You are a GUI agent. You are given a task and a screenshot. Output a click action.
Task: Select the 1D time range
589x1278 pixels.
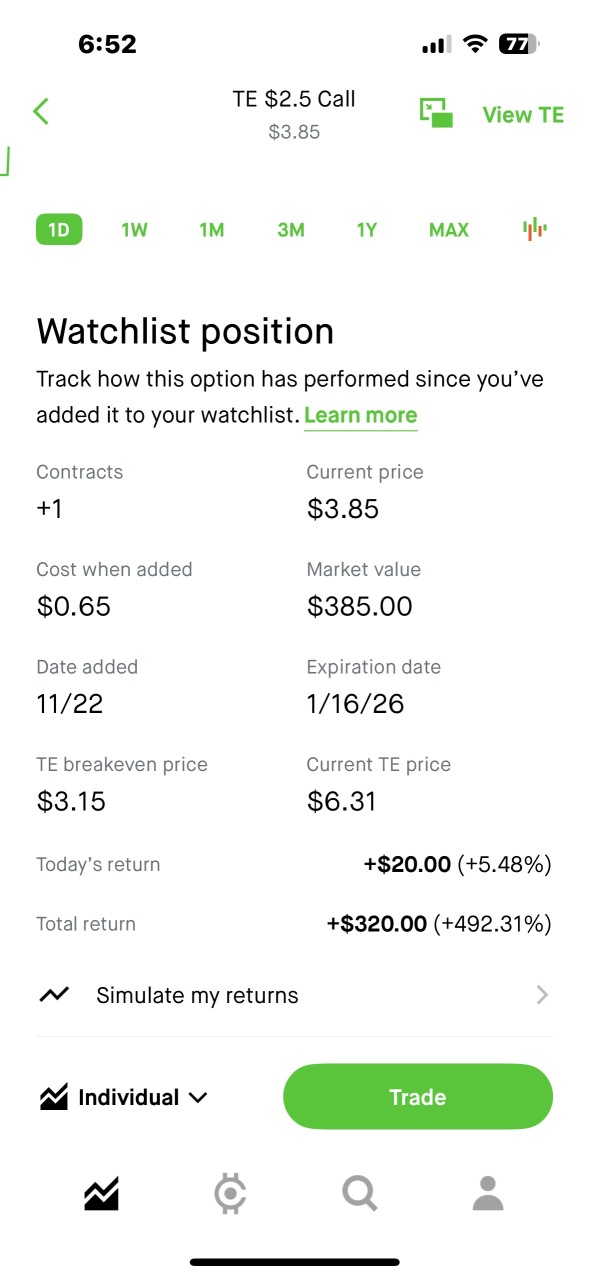[x=59, y=230]
